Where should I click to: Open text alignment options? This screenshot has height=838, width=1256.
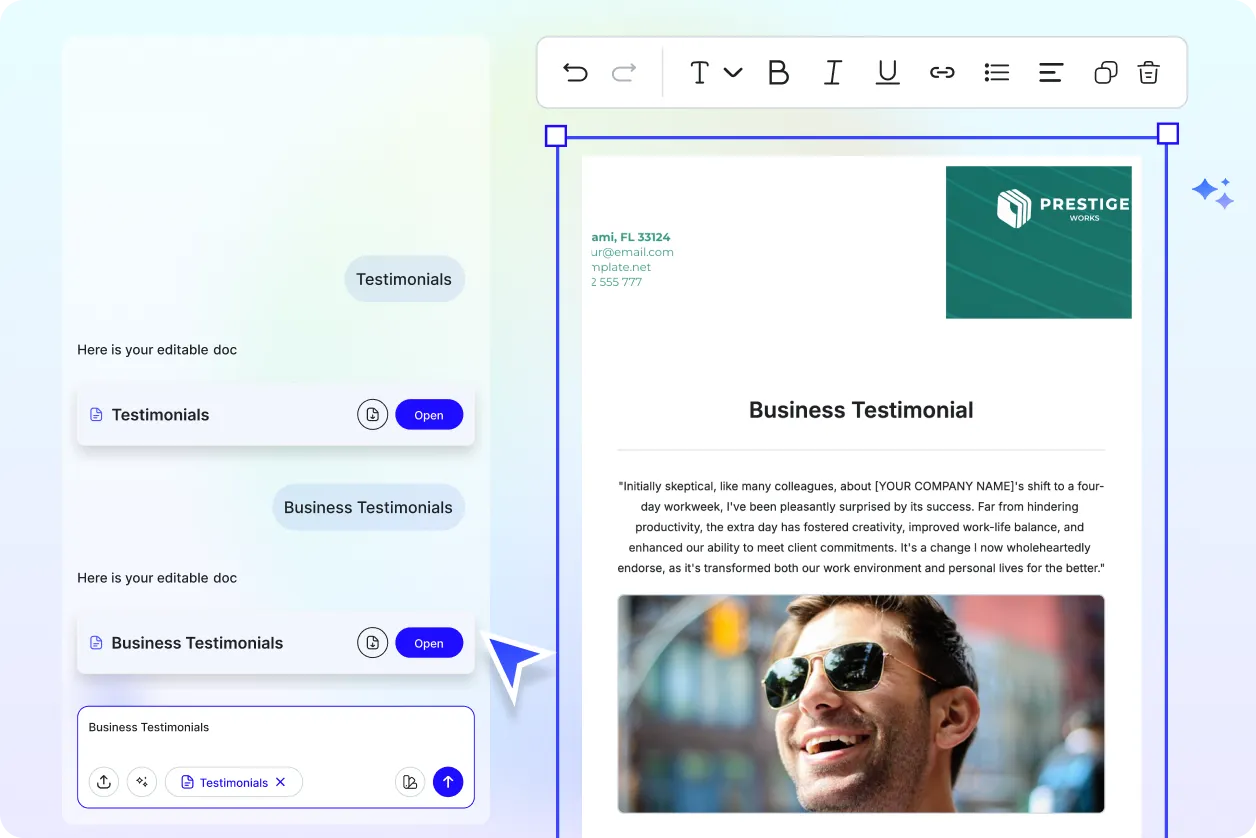click(x=1050, y=72)
